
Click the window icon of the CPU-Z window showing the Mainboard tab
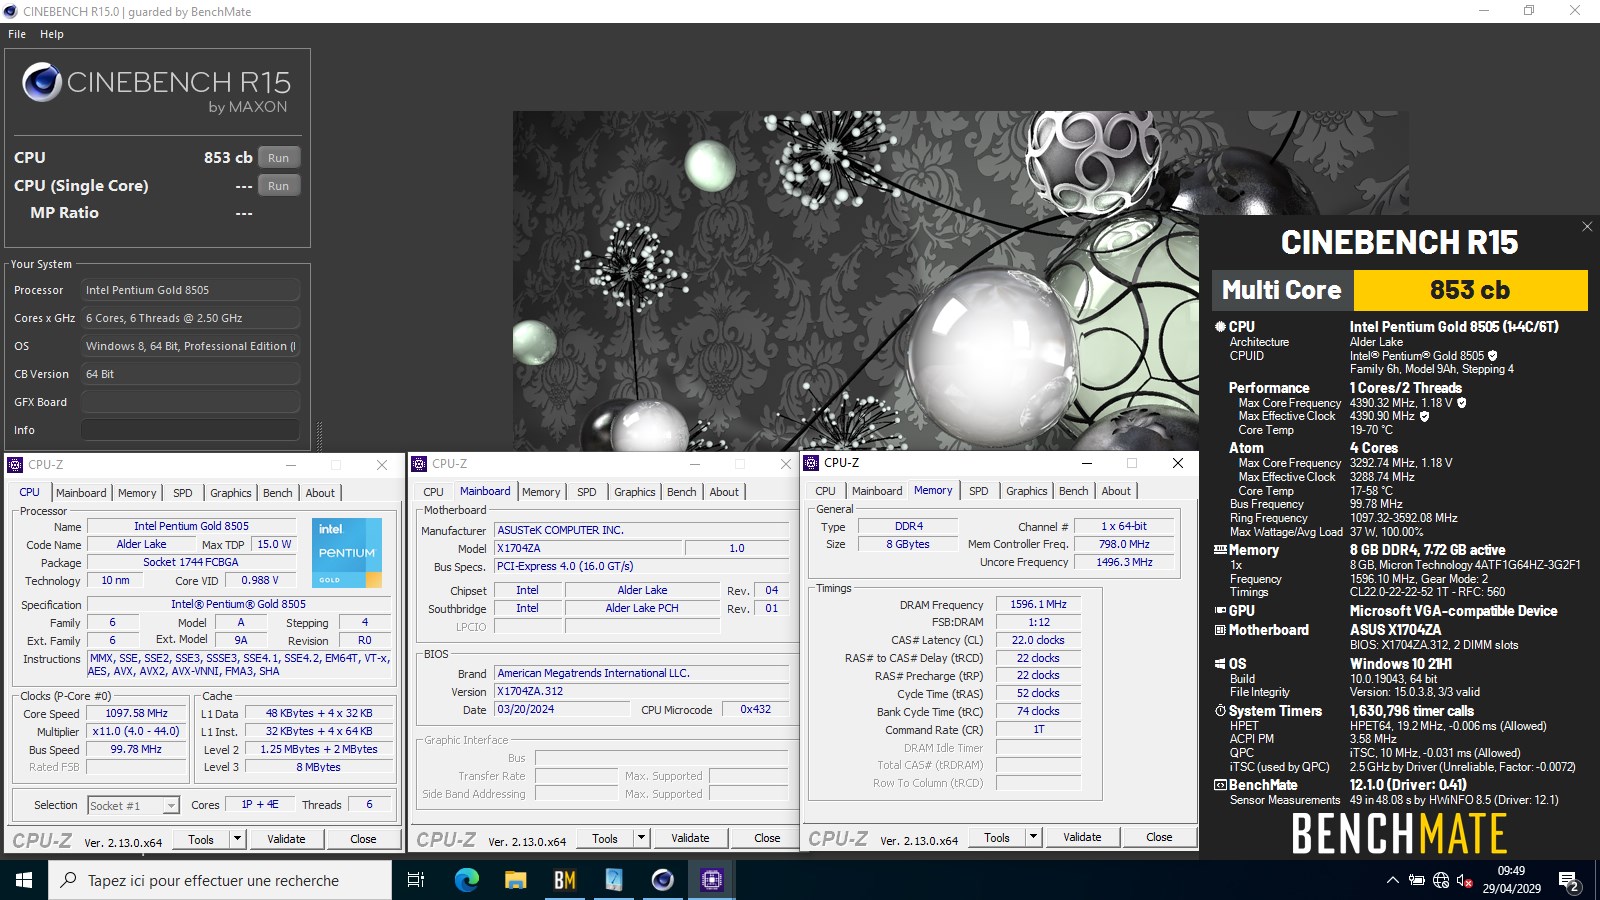[419, 464]
